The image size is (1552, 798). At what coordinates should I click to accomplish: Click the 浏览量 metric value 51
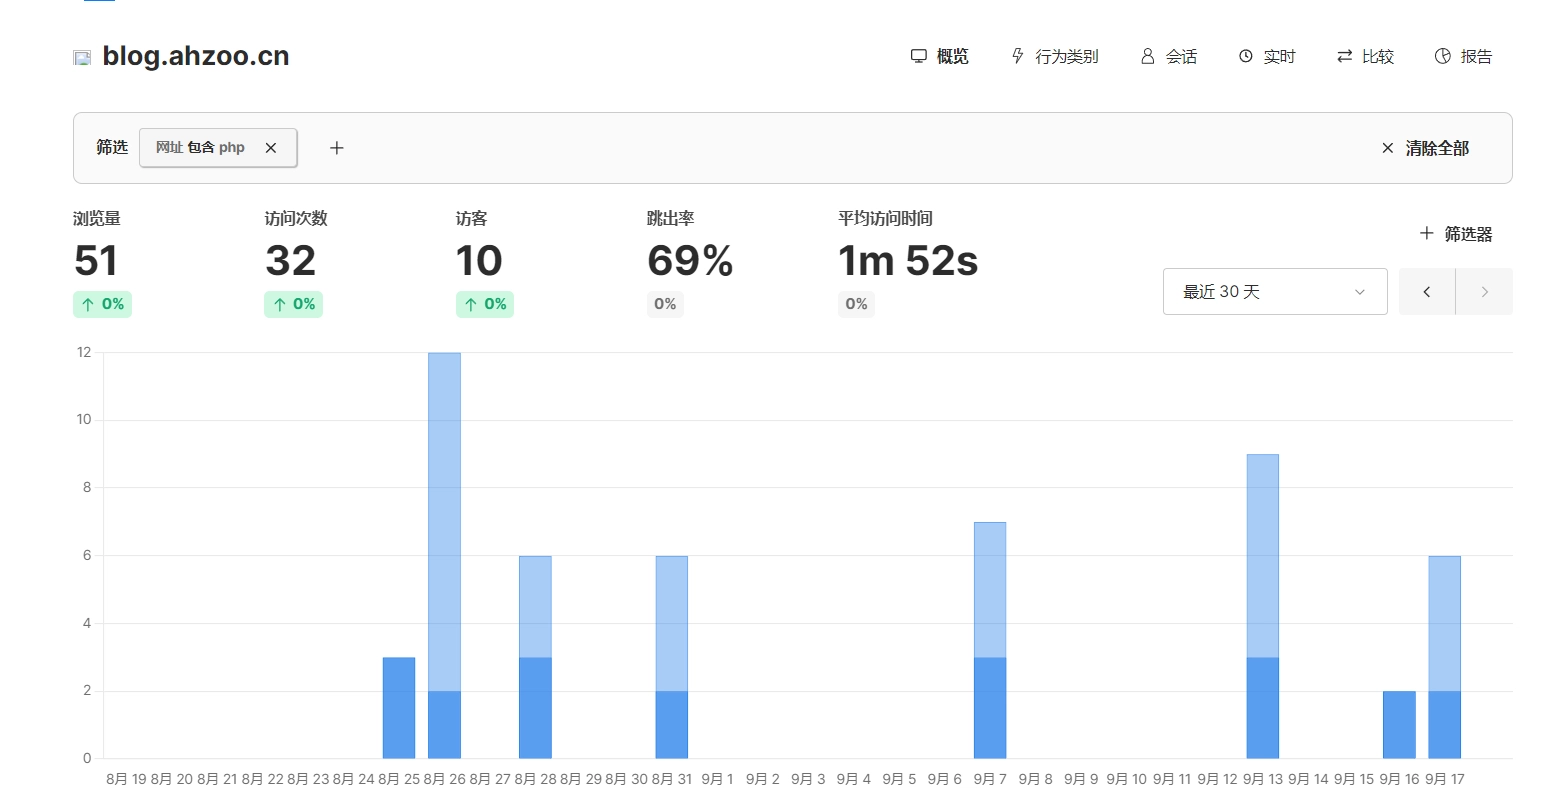click(96, 261)
